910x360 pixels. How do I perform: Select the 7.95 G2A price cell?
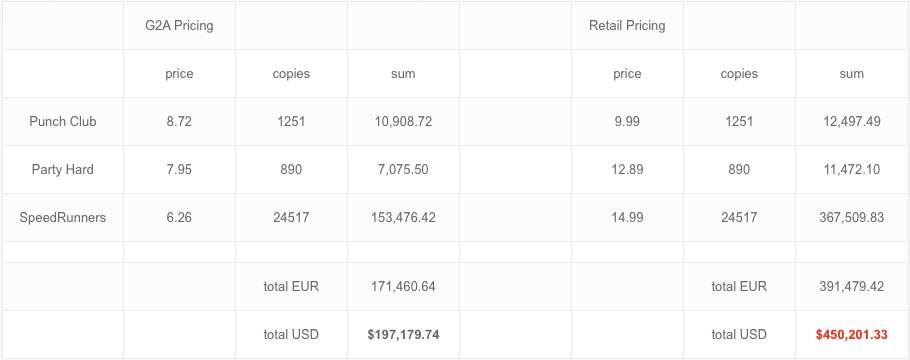click(x=179, y=170)
